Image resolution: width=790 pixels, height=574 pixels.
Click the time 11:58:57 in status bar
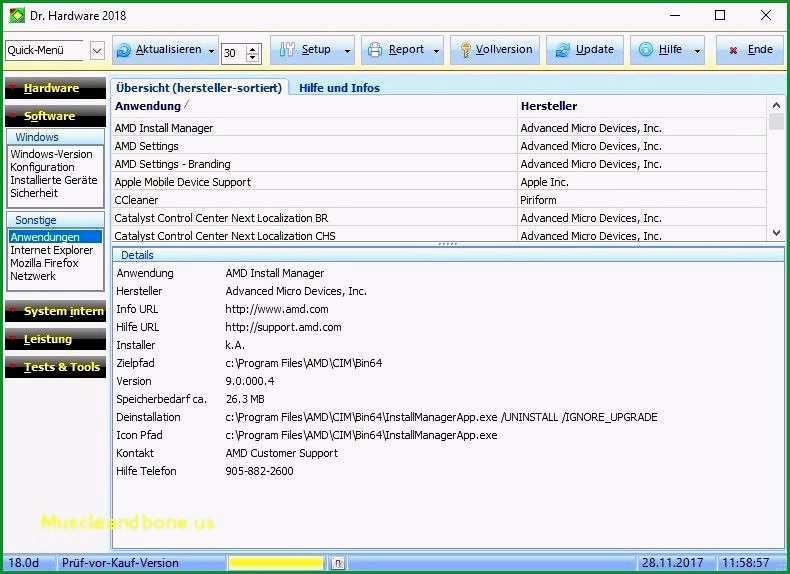tap(746, 563)
